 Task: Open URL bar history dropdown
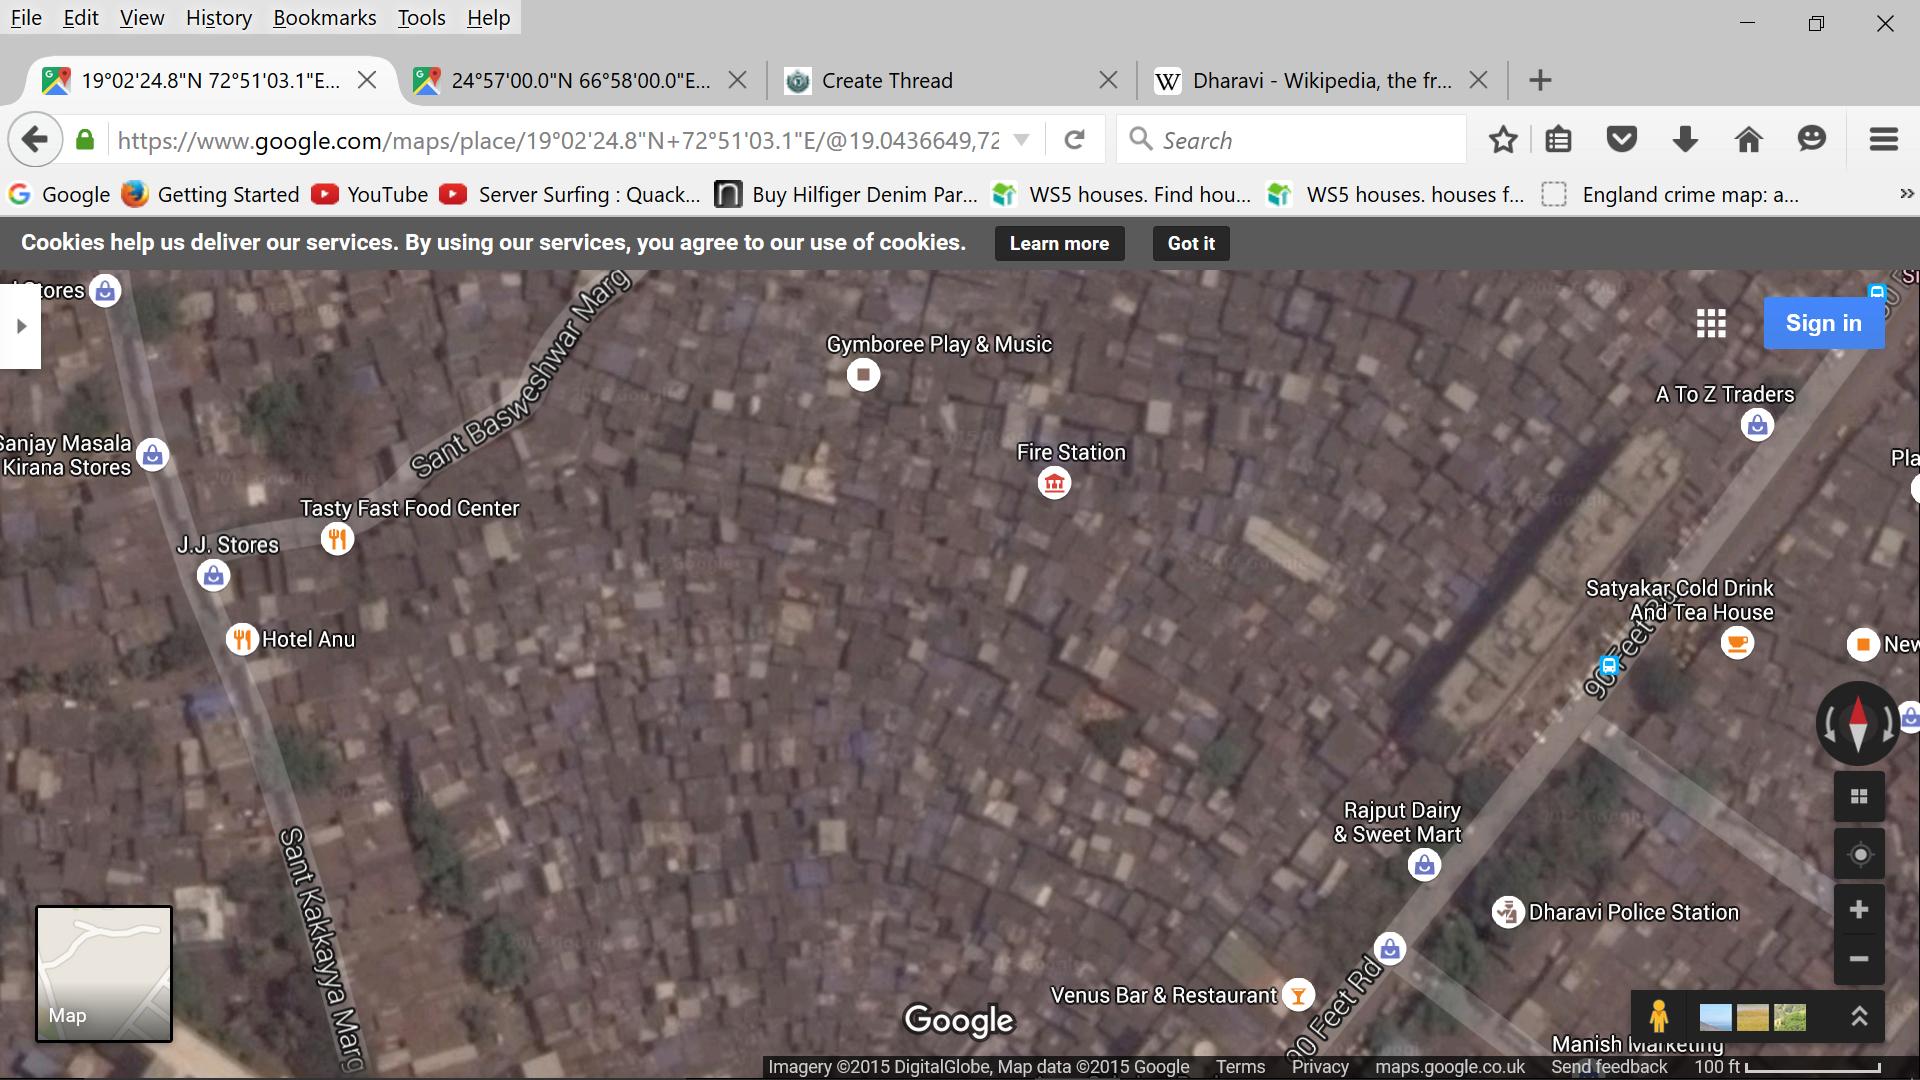click(x=1021, y=140)
